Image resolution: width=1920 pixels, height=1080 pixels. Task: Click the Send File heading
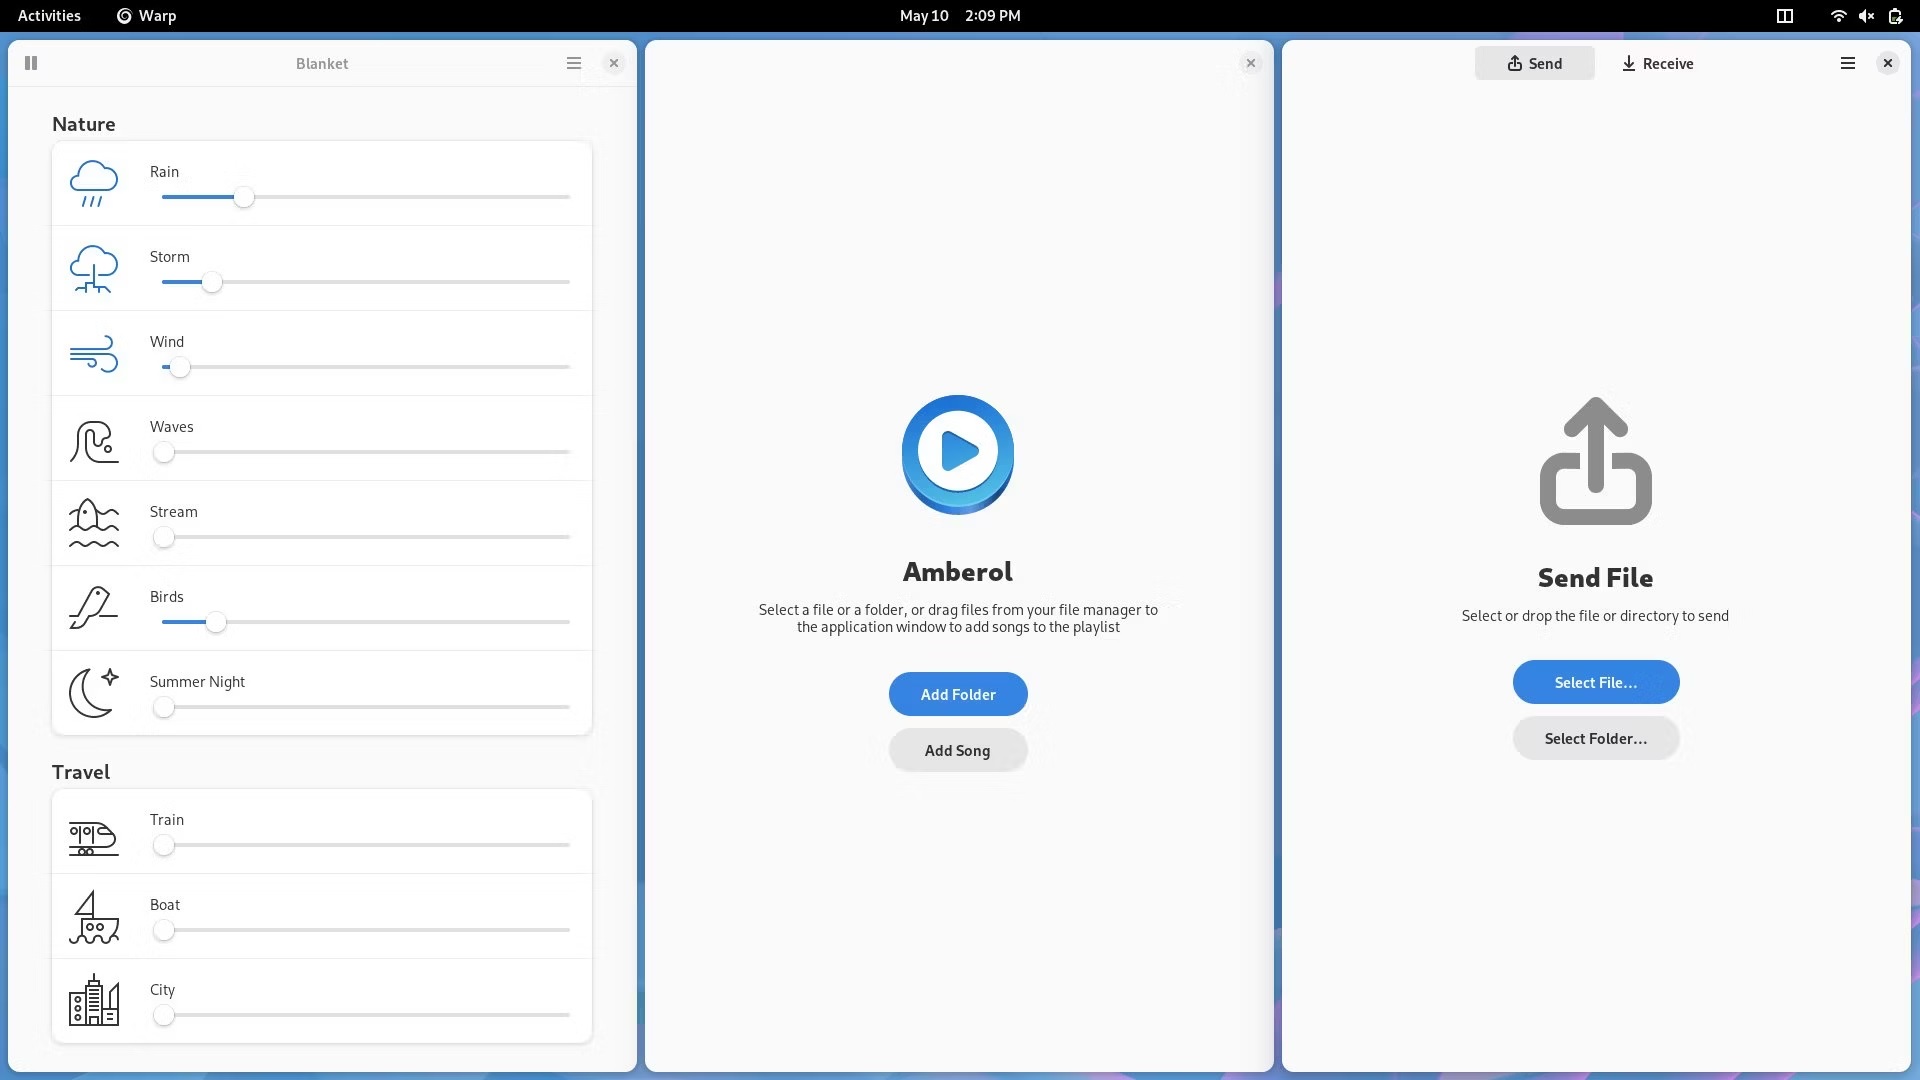pos(1596,578)
